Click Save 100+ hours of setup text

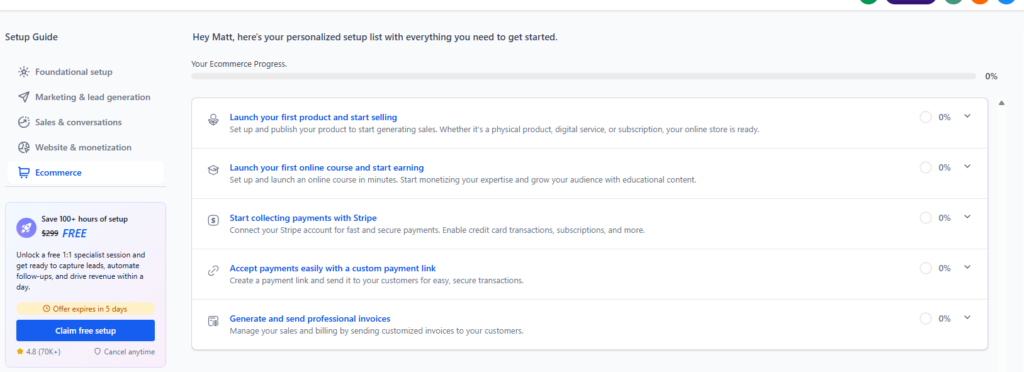click(x=84, y=219)
